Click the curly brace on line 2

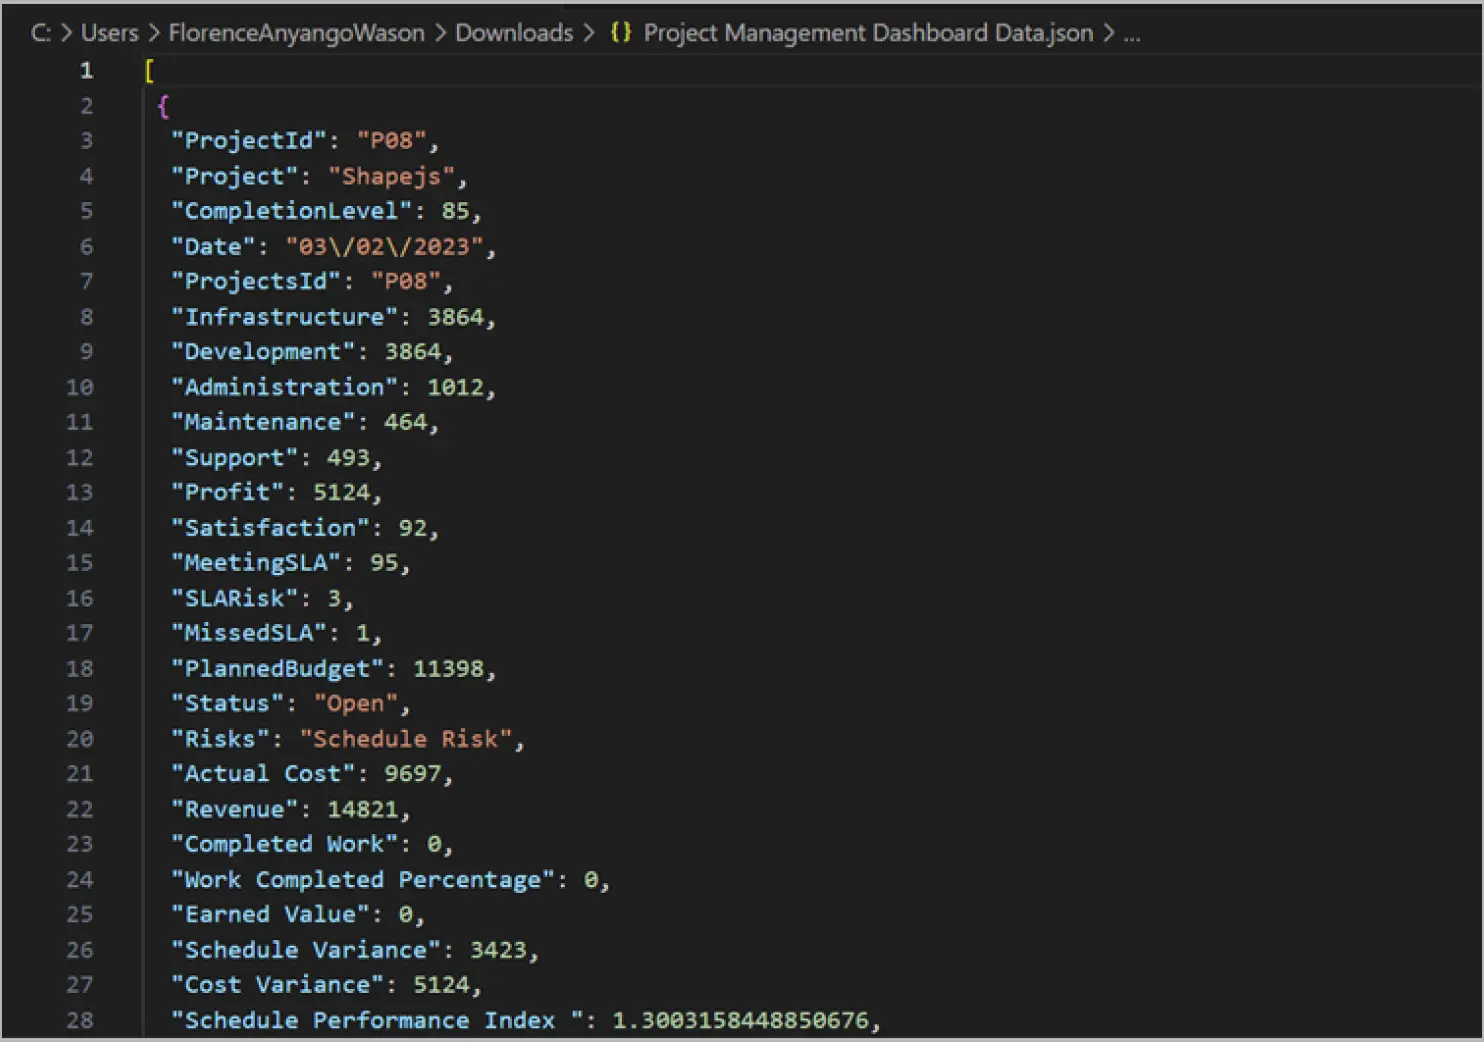click(162, 106)
